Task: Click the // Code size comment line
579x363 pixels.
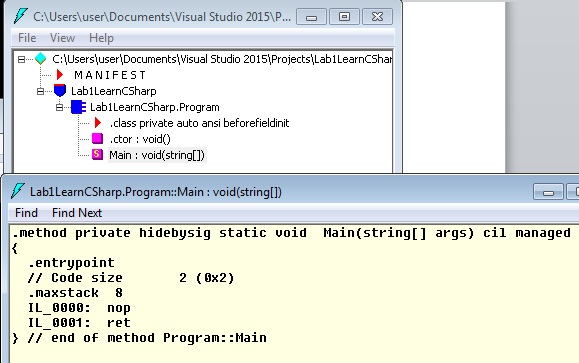Action: 131,278
